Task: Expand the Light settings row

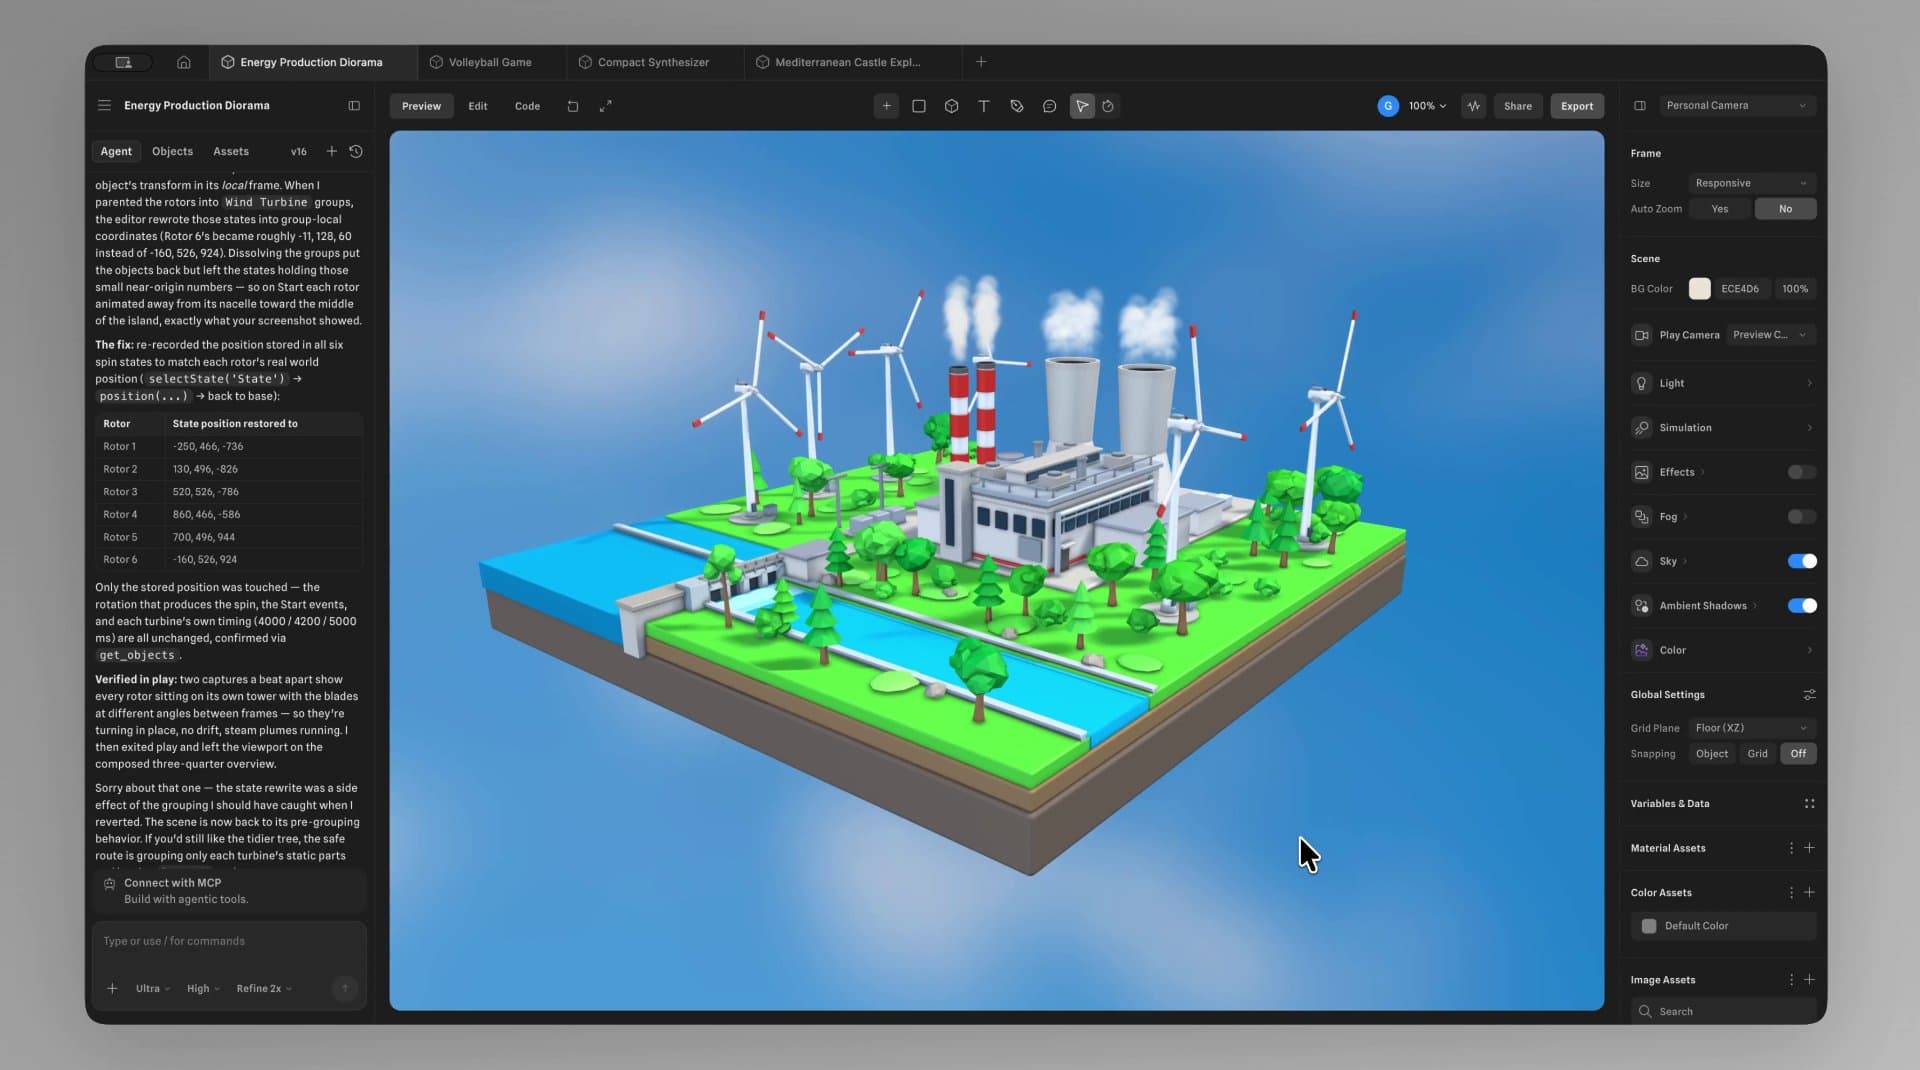Action: (1723, 384)
